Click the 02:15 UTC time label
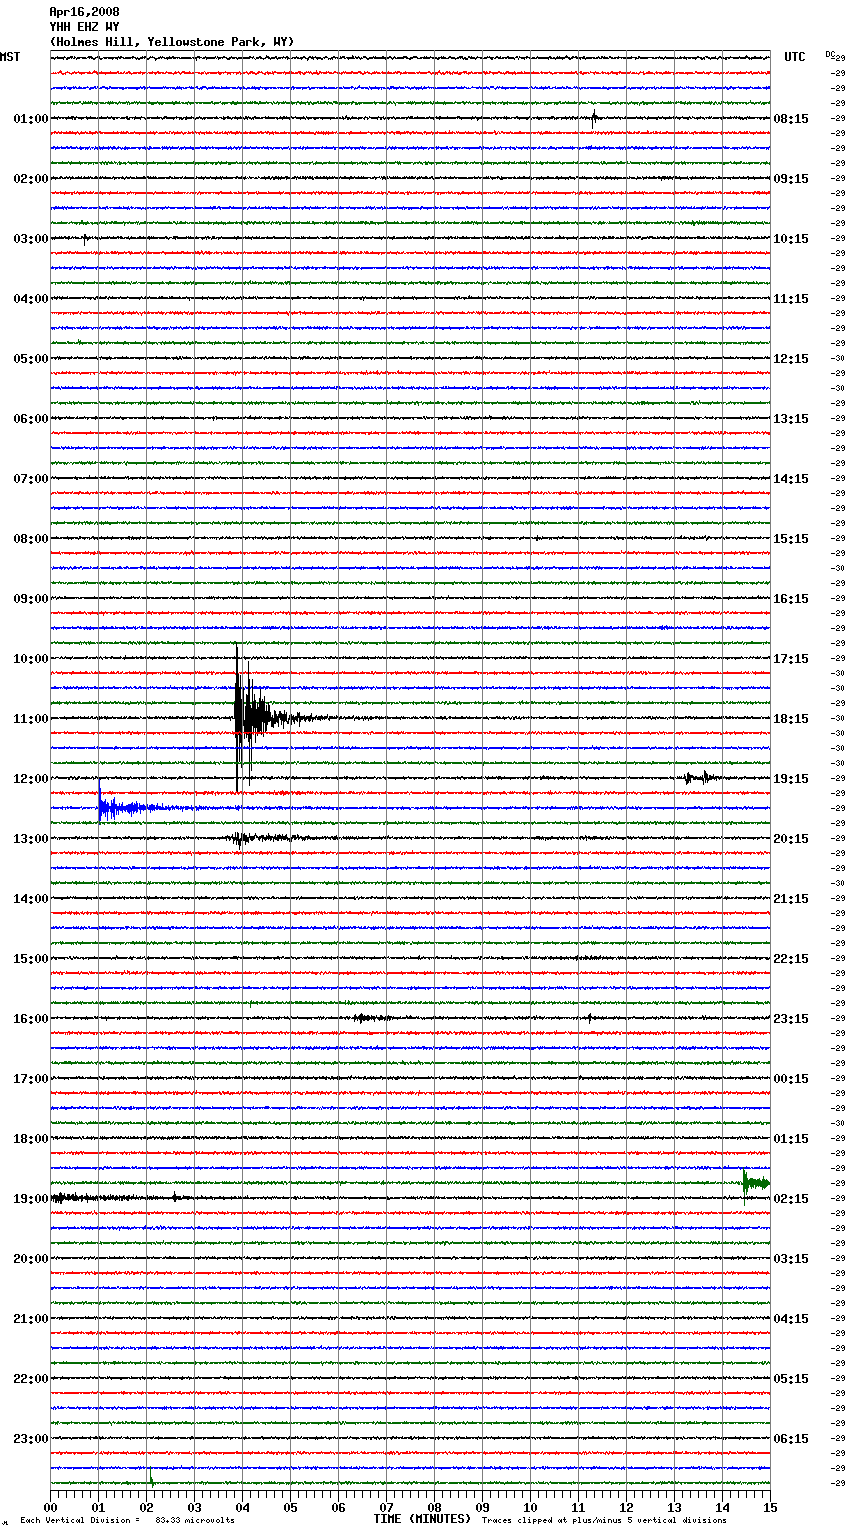 pos(791,1199)
